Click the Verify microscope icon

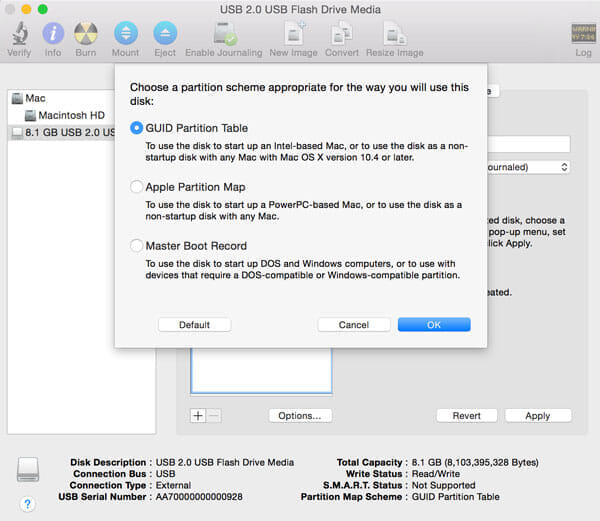[x=19, y=33]
